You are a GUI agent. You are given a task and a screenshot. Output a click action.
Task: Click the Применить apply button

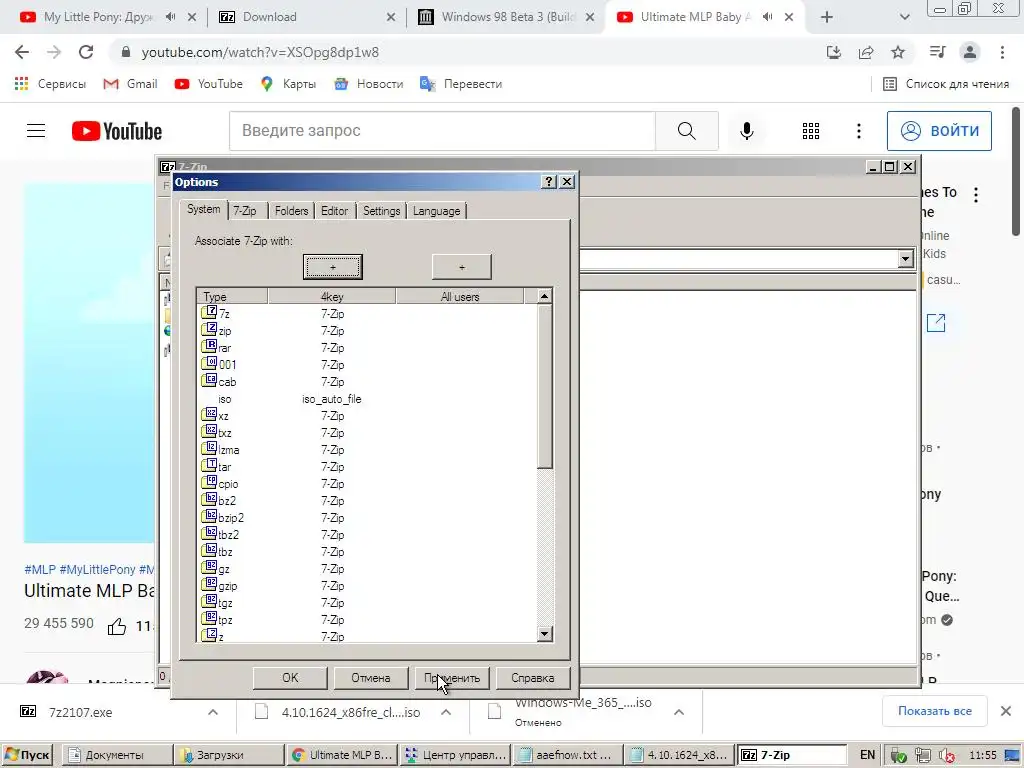point(451,678)
